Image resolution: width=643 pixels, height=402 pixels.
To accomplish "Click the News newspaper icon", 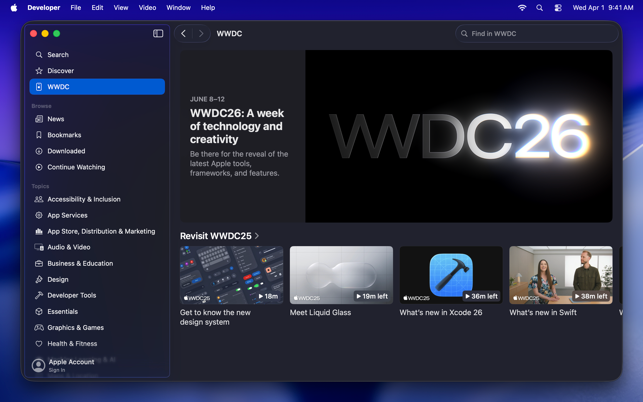I will pos(39,119).
